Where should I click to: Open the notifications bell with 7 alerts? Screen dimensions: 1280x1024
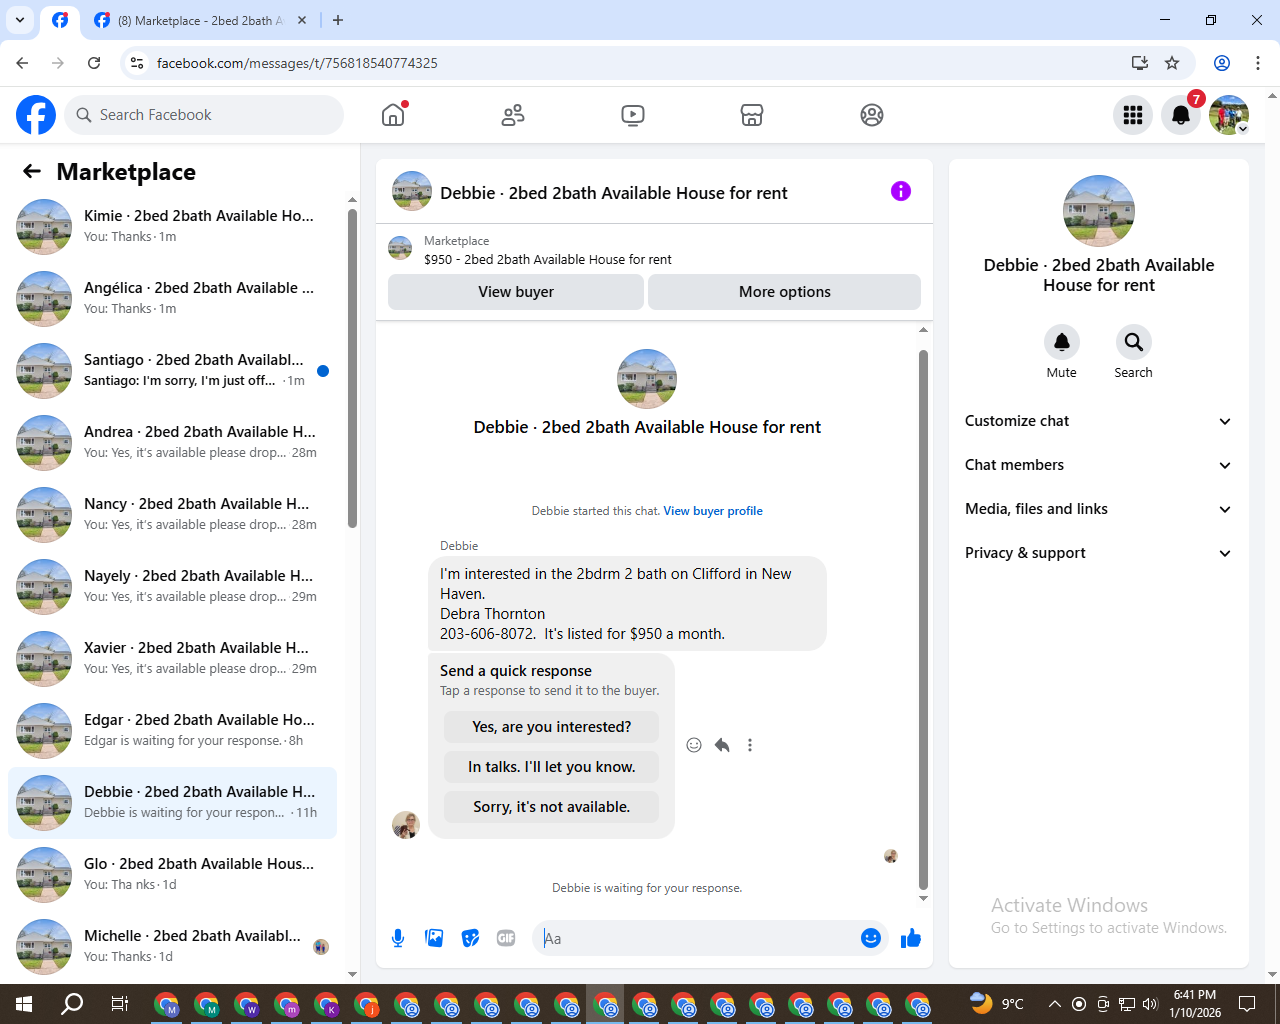(1181, 115)
